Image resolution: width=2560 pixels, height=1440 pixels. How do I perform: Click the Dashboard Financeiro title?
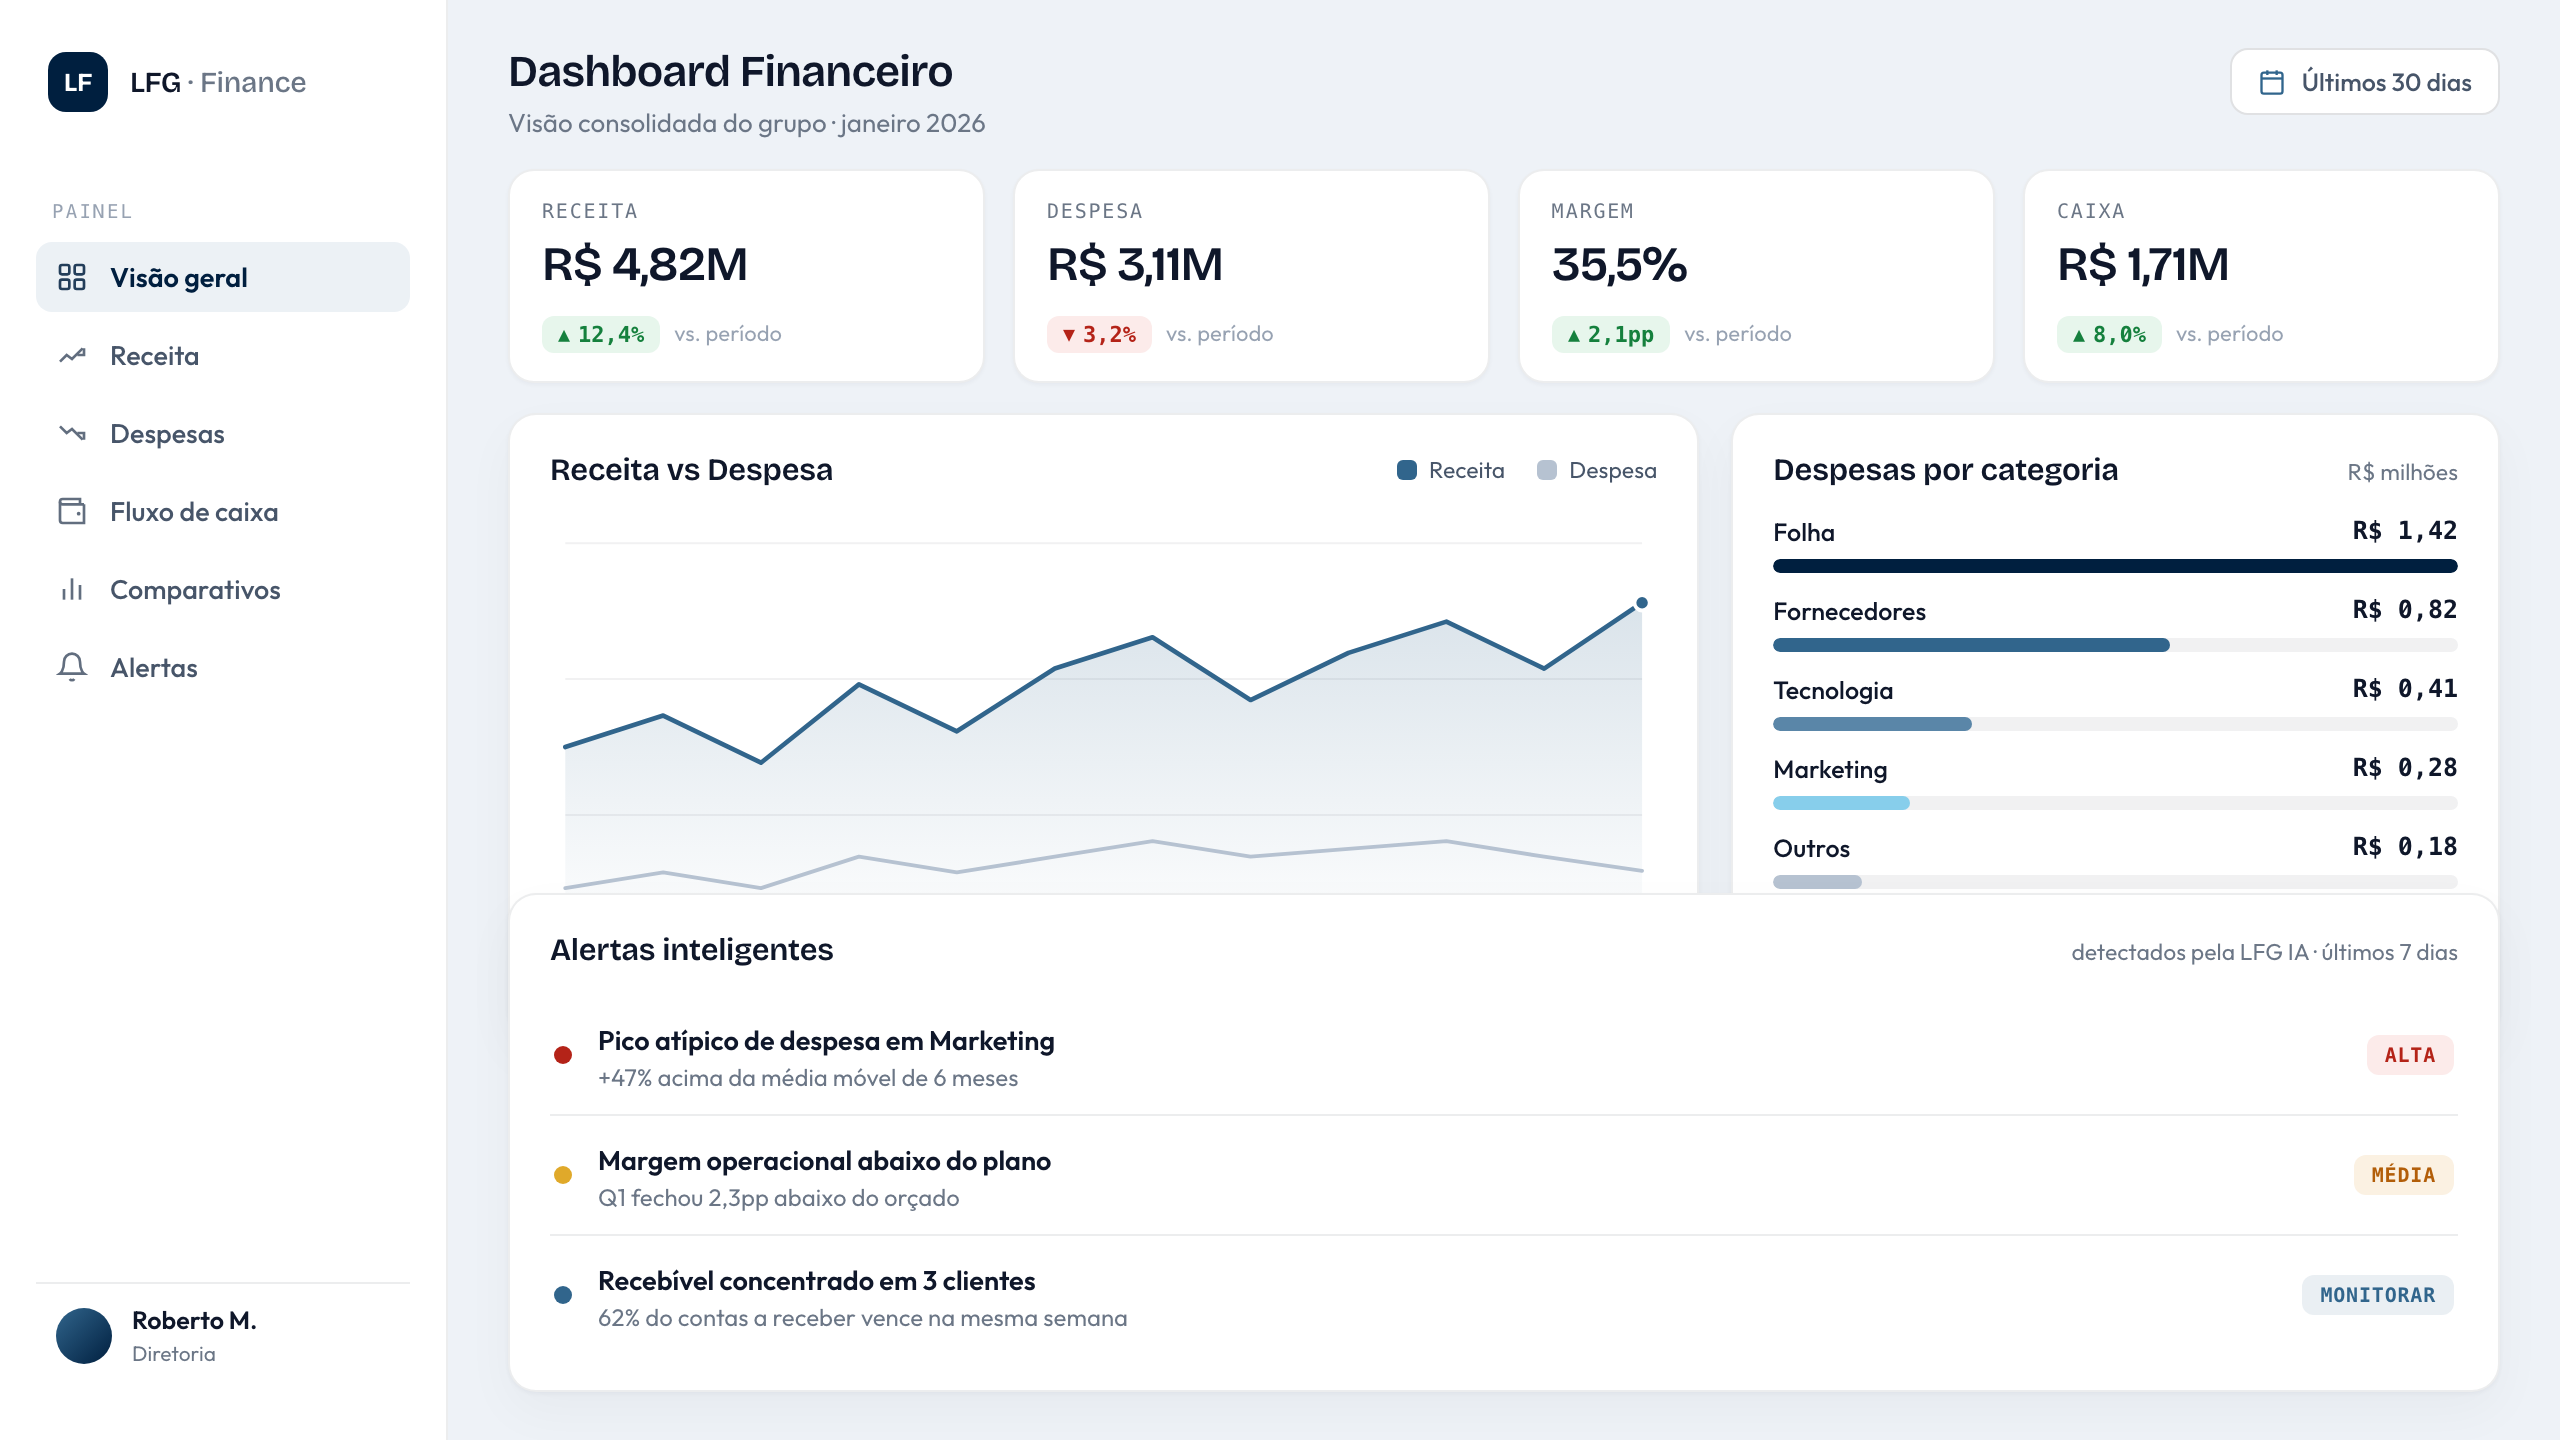pos(730,72)
